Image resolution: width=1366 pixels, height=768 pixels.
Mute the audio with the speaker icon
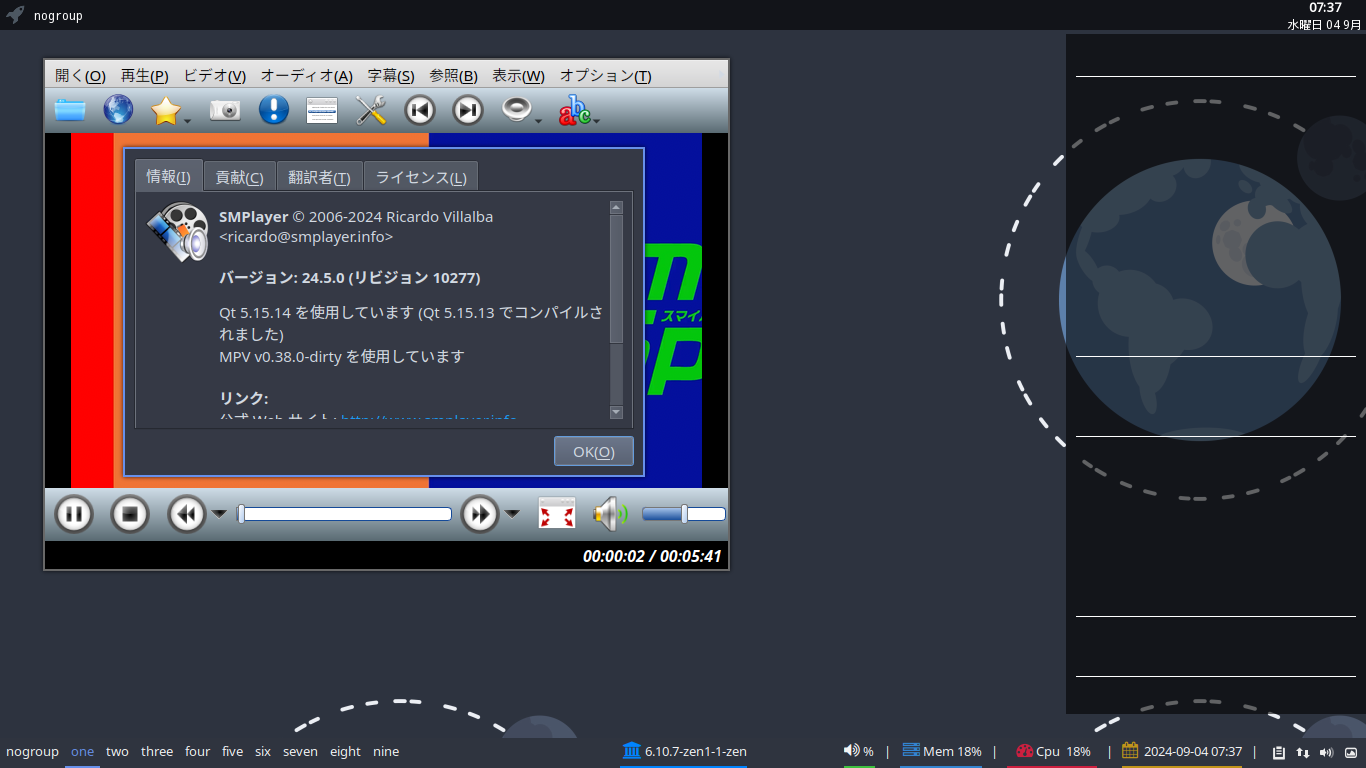point(610,515)
